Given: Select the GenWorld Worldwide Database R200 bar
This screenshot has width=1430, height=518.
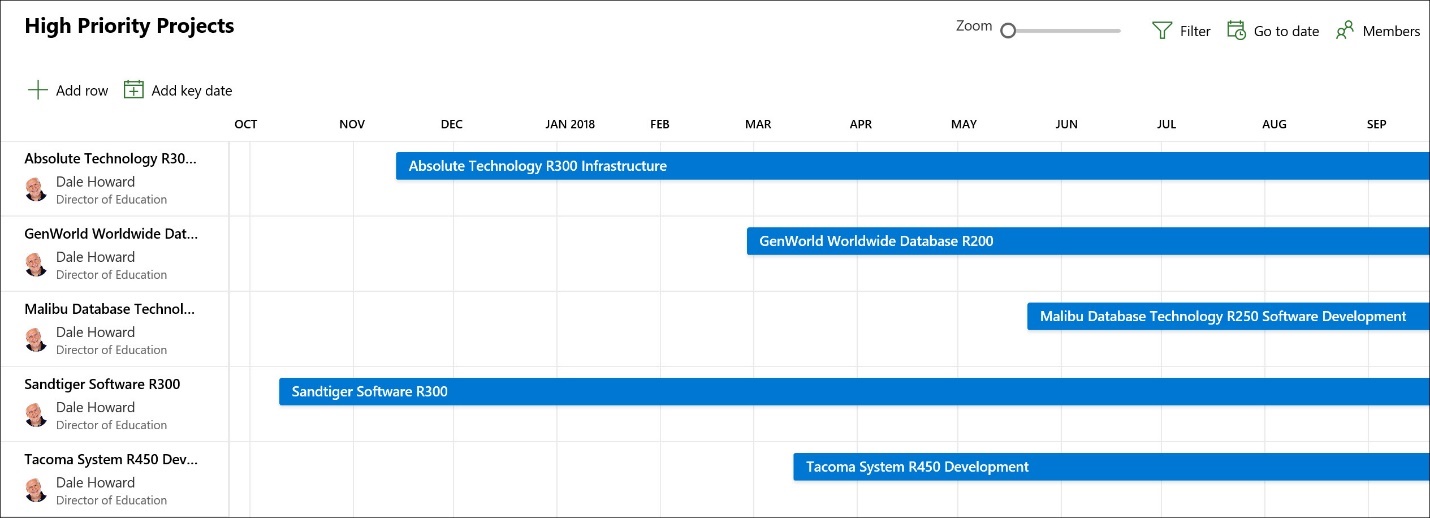Looking at the screenshot, I should pyautogui.click(x=1088, y=241).
